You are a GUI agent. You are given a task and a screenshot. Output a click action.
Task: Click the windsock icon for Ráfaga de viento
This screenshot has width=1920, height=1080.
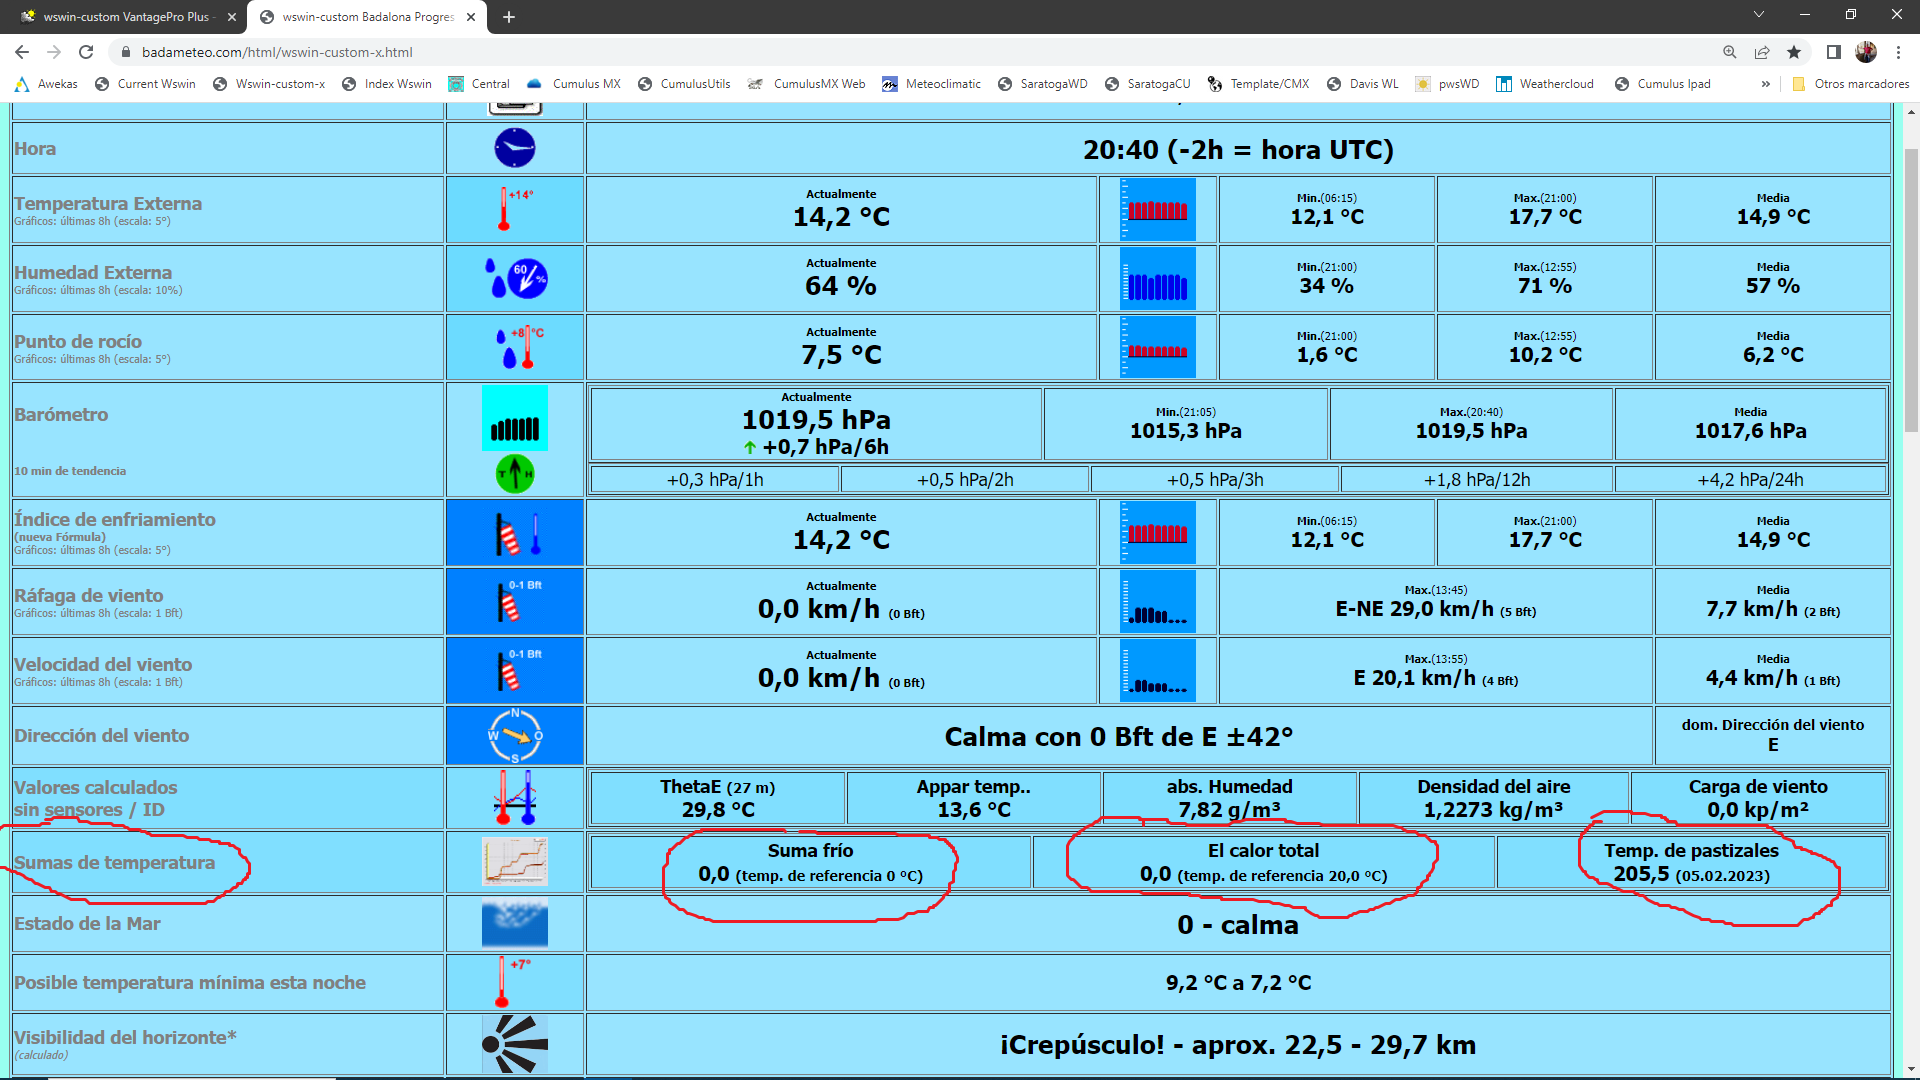tap(514, 602)
